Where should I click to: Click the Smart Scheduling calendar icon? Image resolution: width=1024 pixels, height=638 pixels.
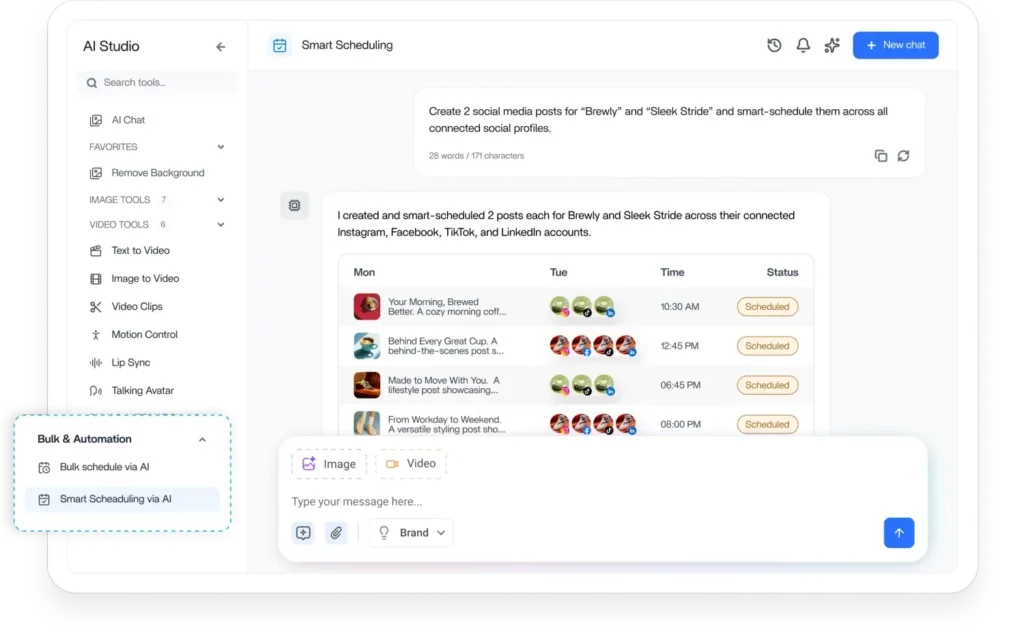280,45
